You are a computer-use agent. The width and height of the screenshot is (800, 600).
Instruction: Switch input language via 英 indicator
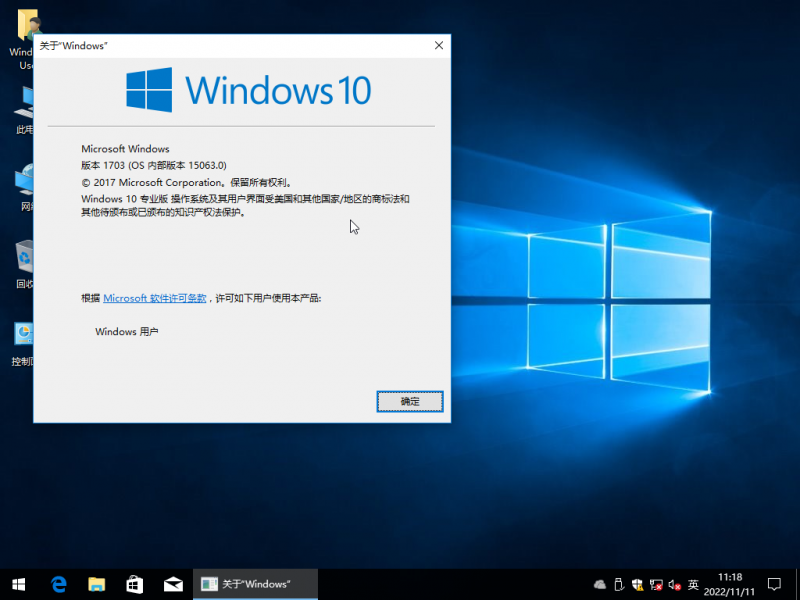692,584
